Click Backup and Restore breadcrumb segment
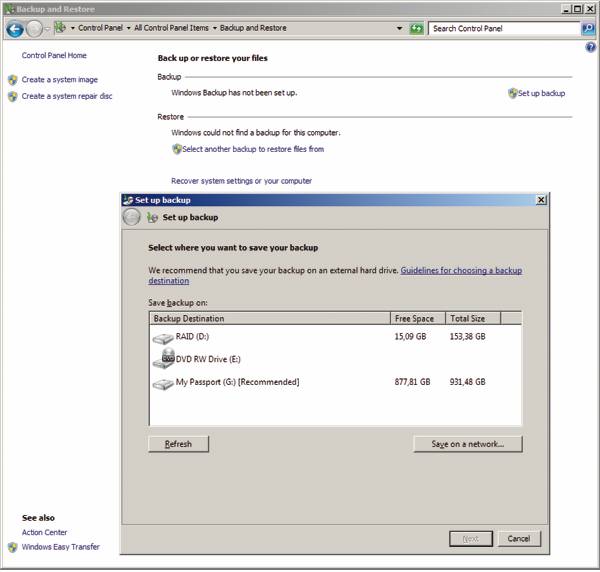Viewport: 600px width, 572px height. pos(253,28)
